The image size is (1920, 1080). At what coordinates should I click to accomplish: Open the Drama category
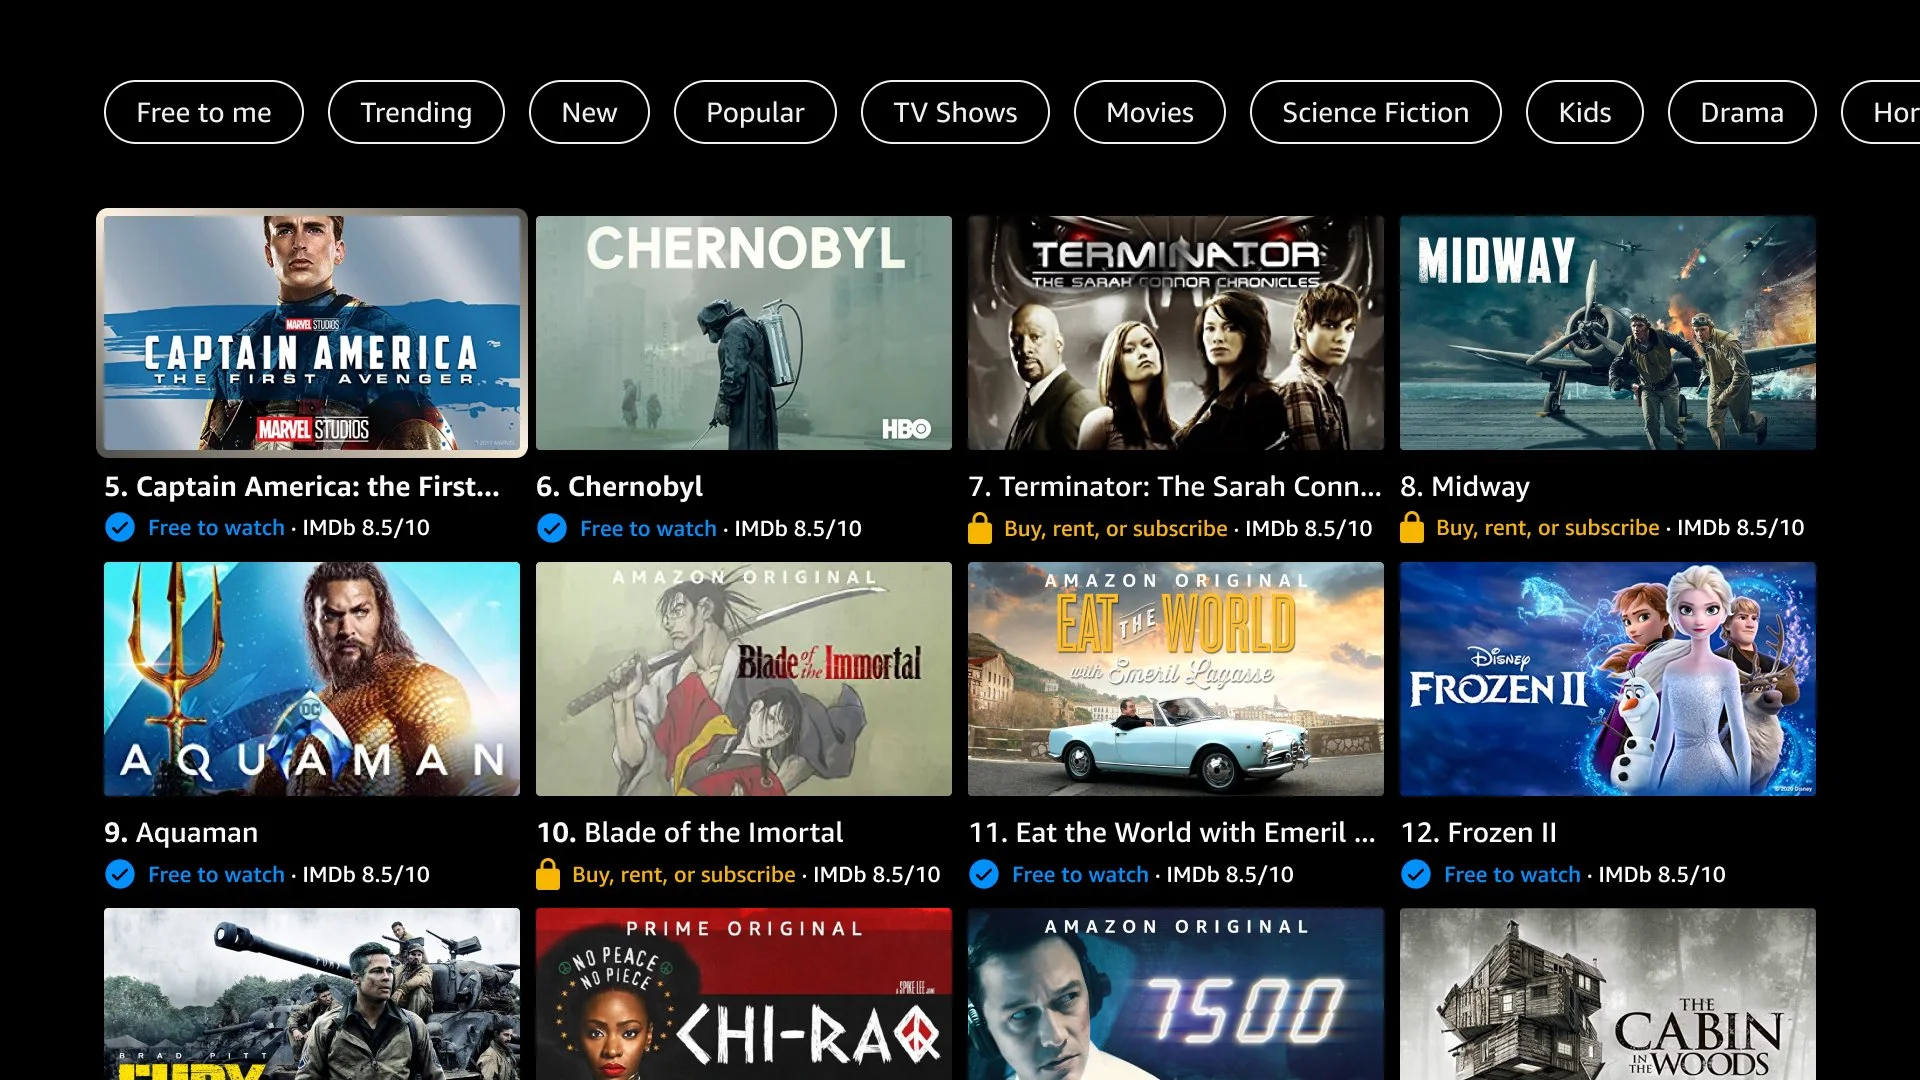pyautogui.click(x=1742, y=112)
